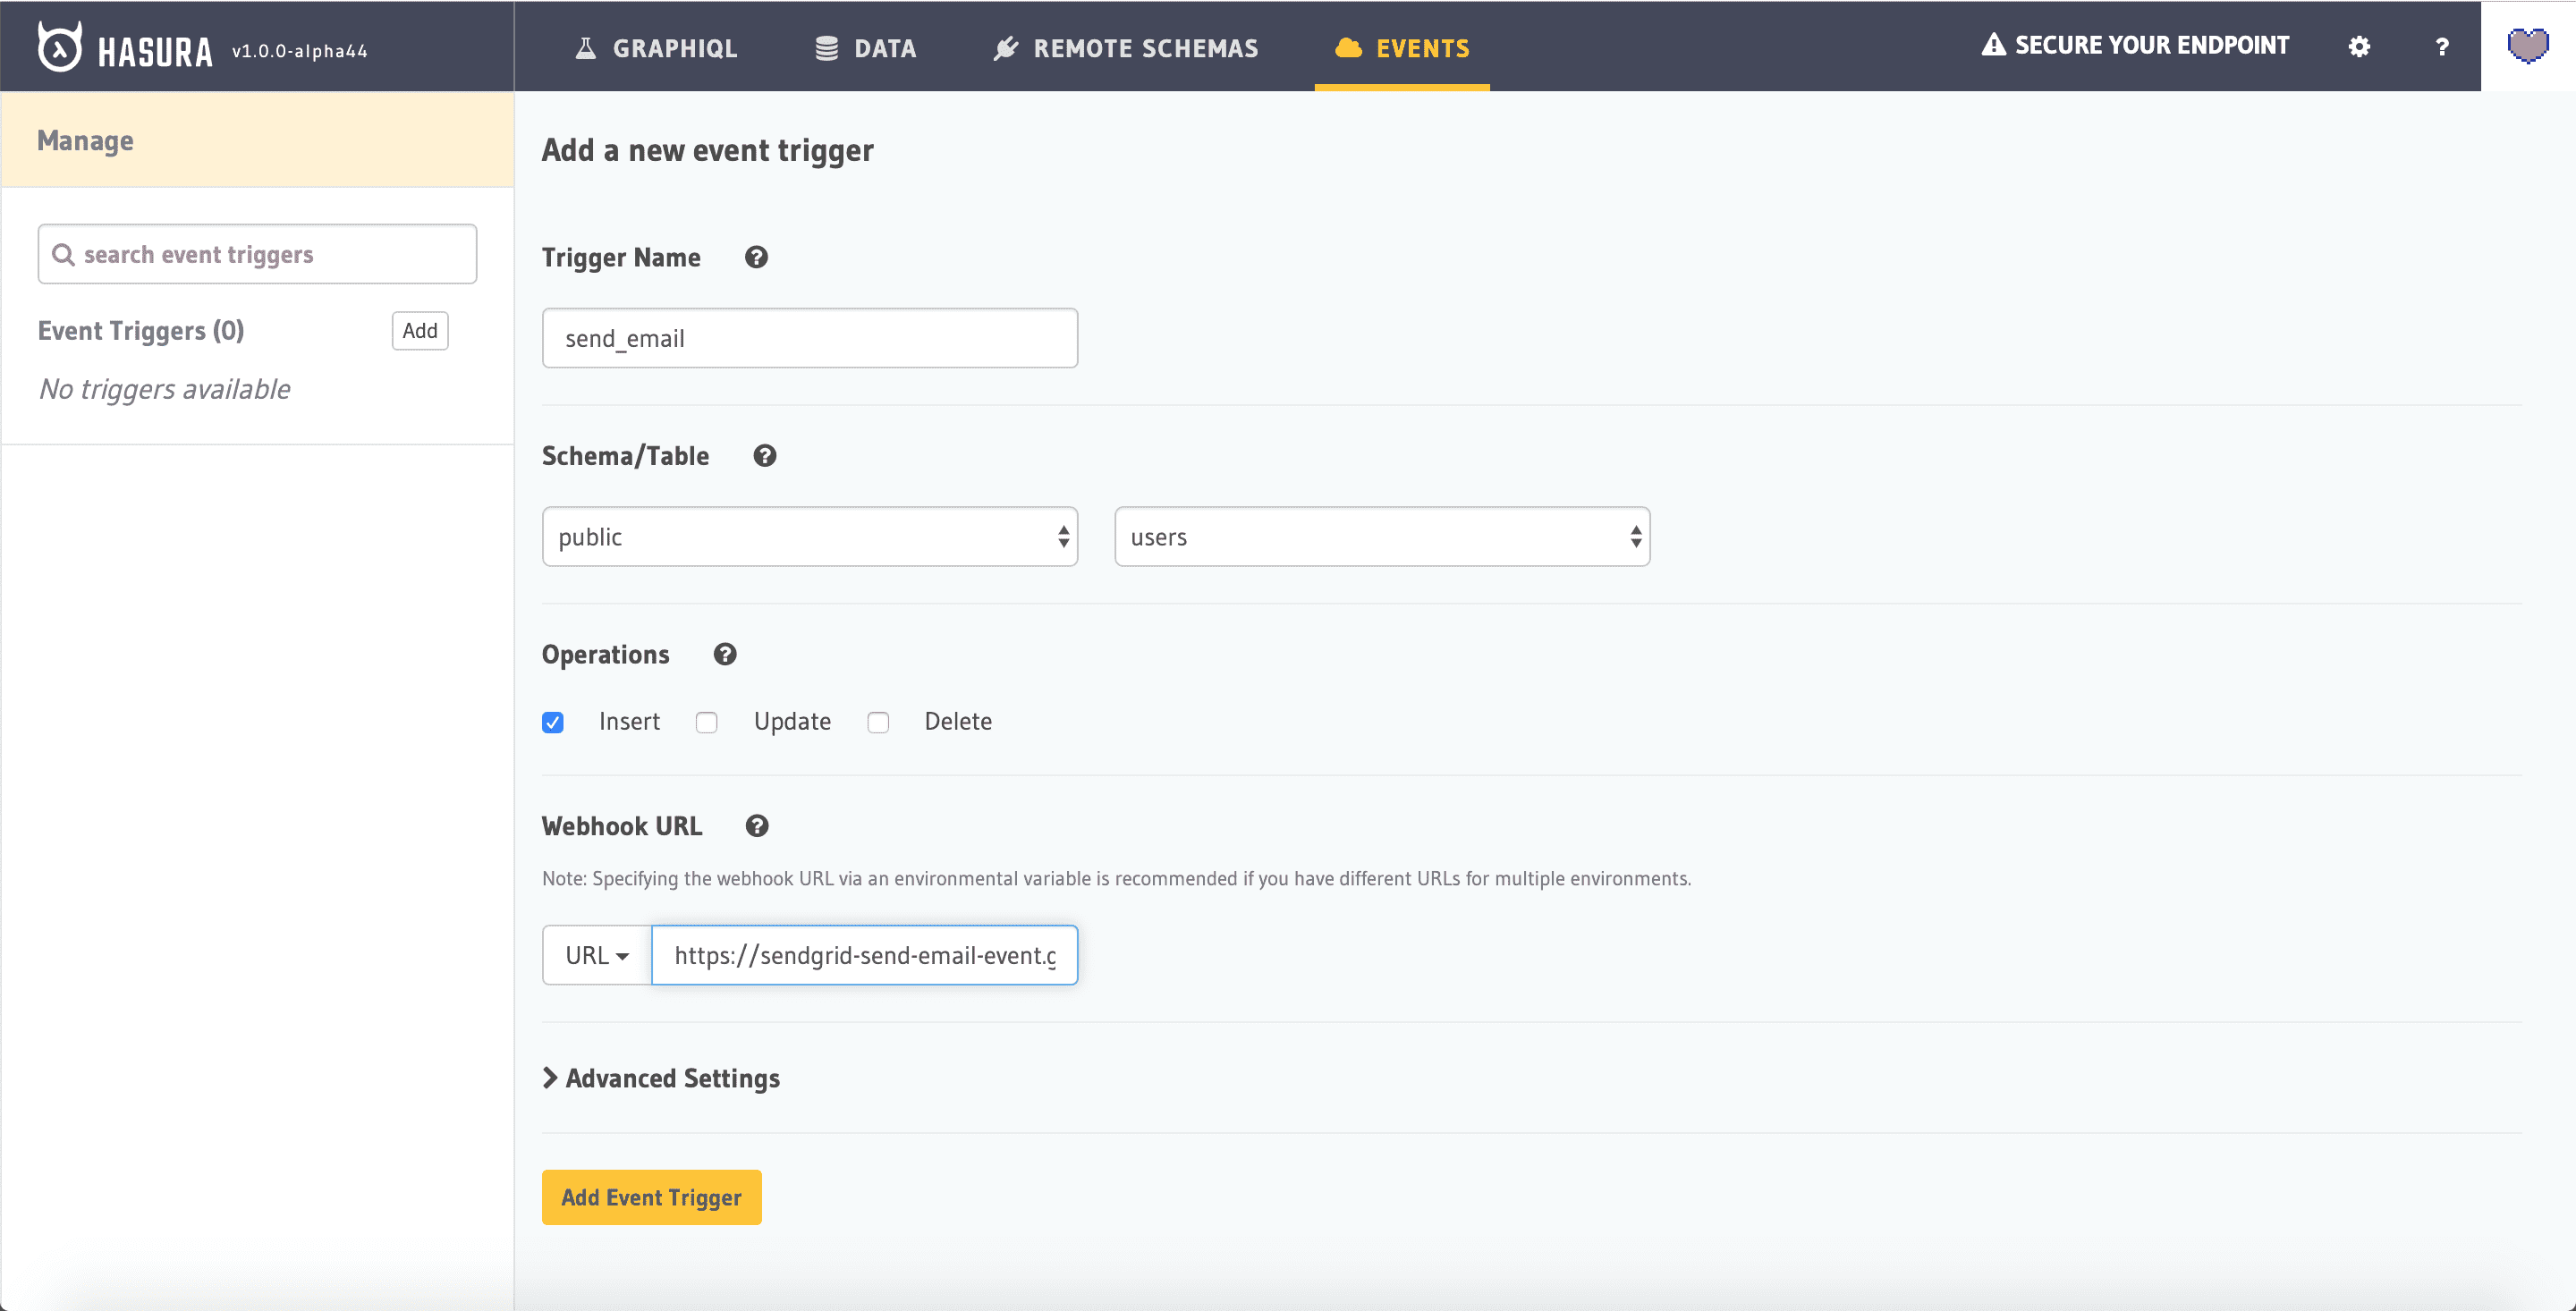2576x1311 pixels.
Task: Toggle the Update operation checkbox
Action: [706, 723]
